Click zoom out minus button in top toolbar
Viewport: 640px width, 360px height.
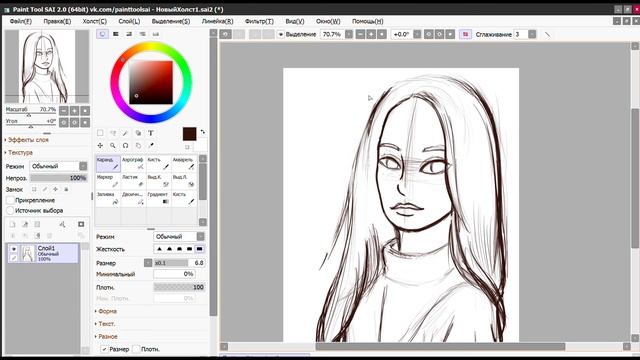360,34
